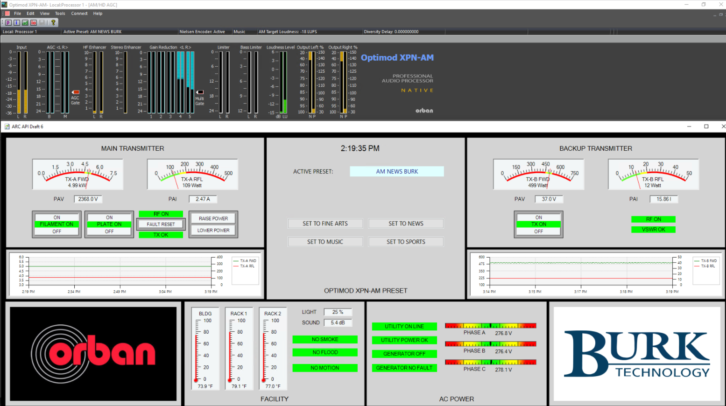This screenshot has height=406, width=726.
Task: Click the LOWER POWER button
Action: click(213, 230)
